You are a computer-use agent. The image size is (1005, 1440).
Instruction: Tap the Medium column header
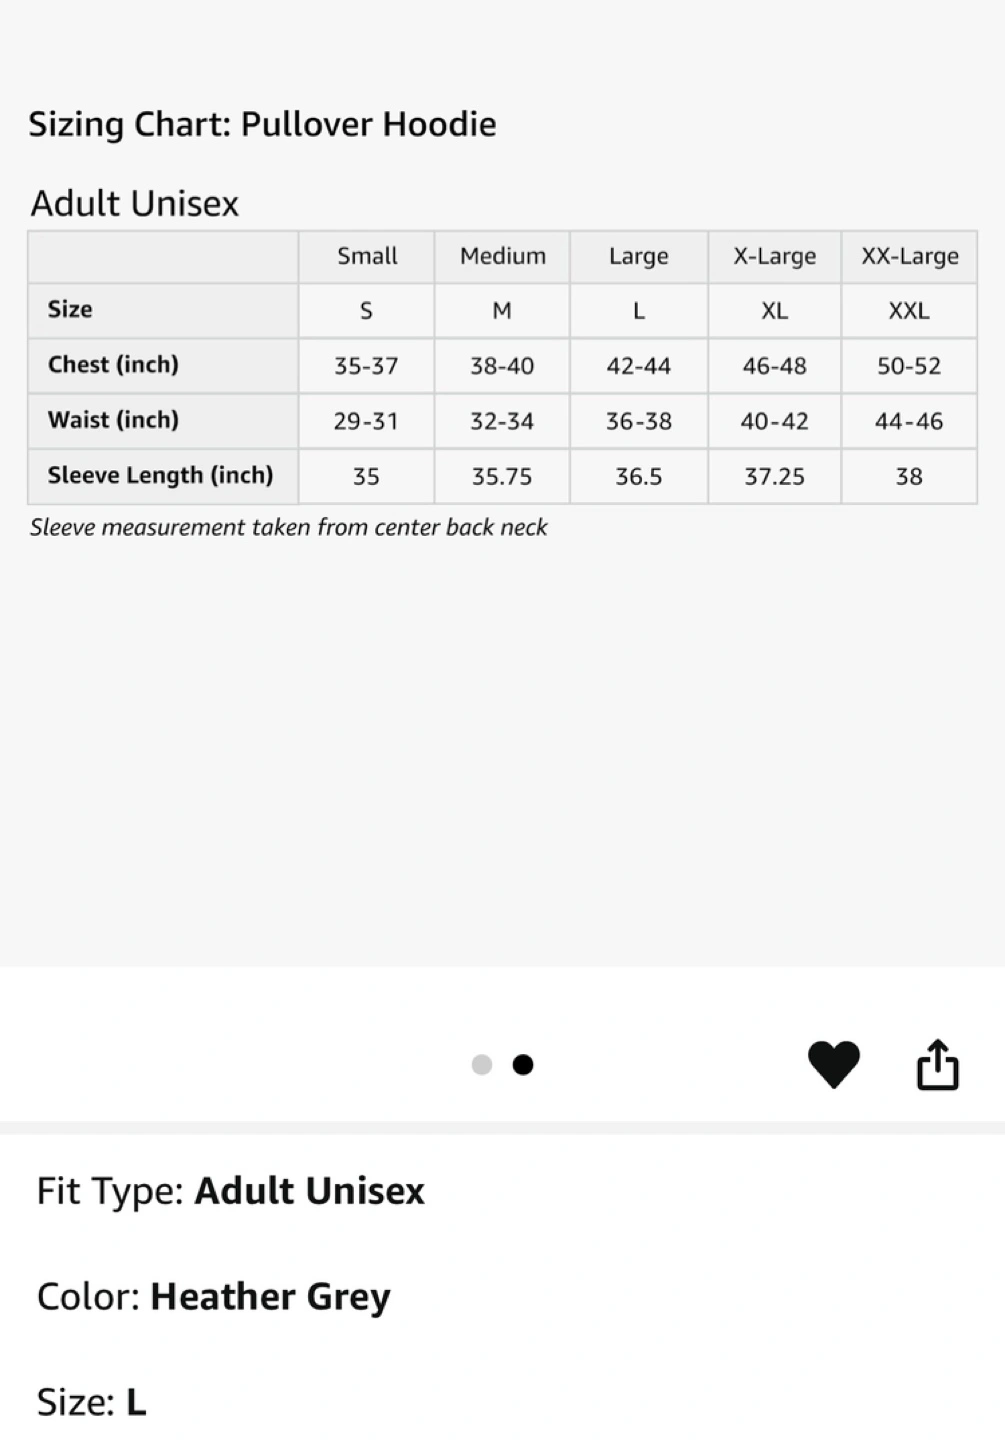pyautogui.click(x=503, y=256)
